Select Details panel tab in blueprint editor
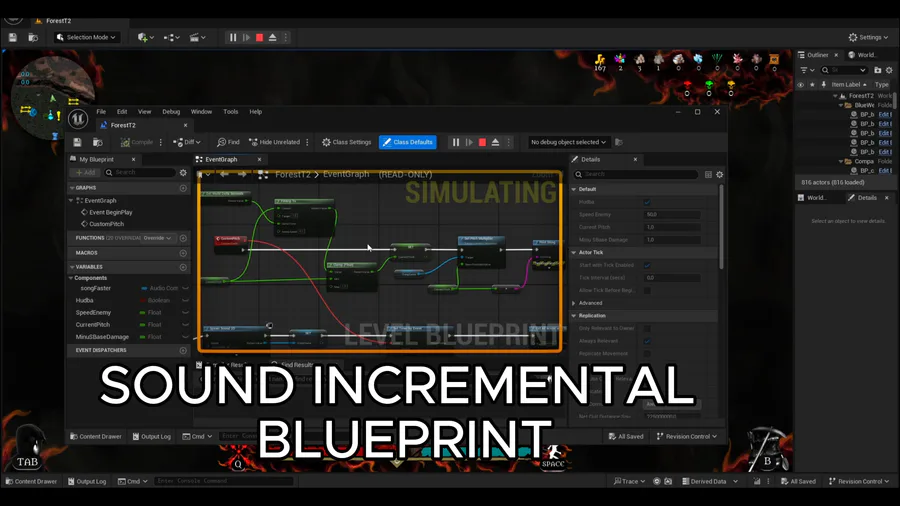This screenshot has height=506, width=900. pyautogui.click(x=591, y=159)
